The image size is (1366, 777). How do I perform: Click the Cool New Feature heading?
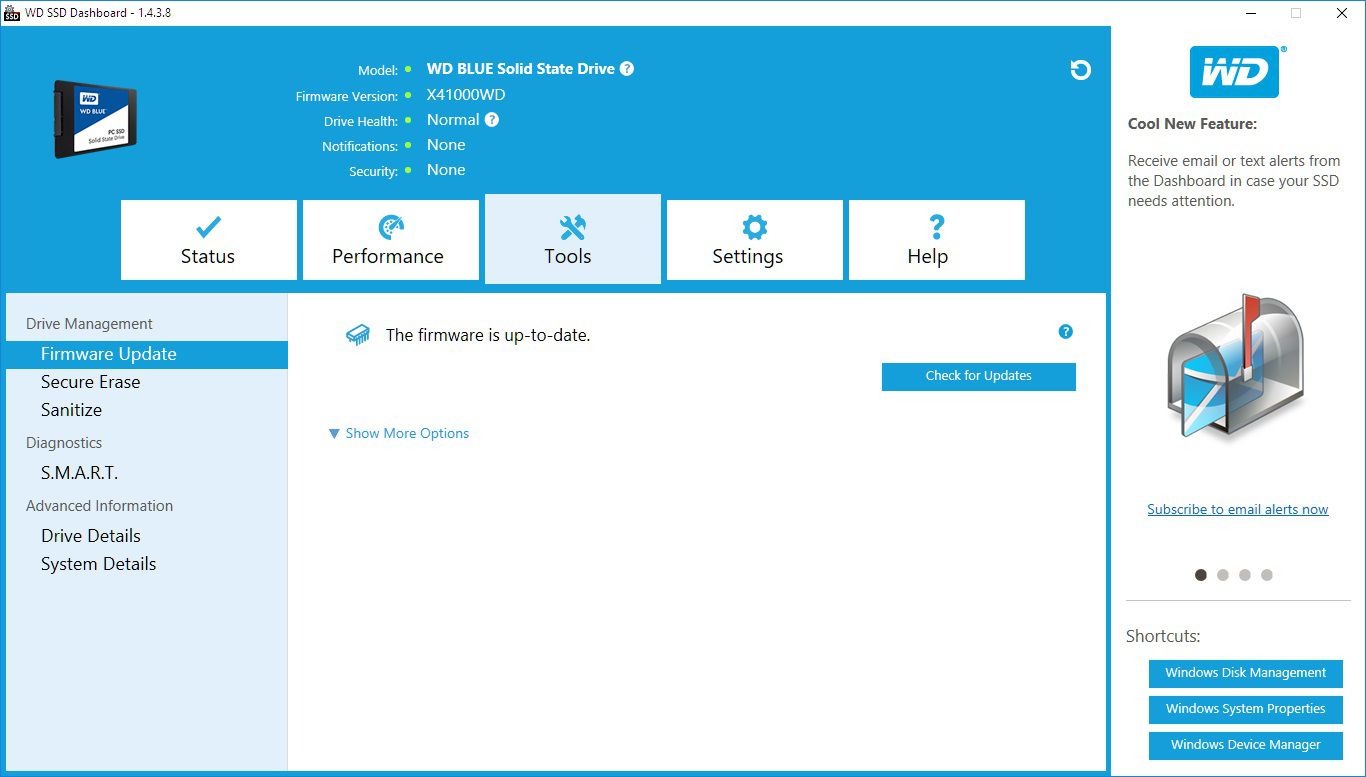coord(1192,124)
